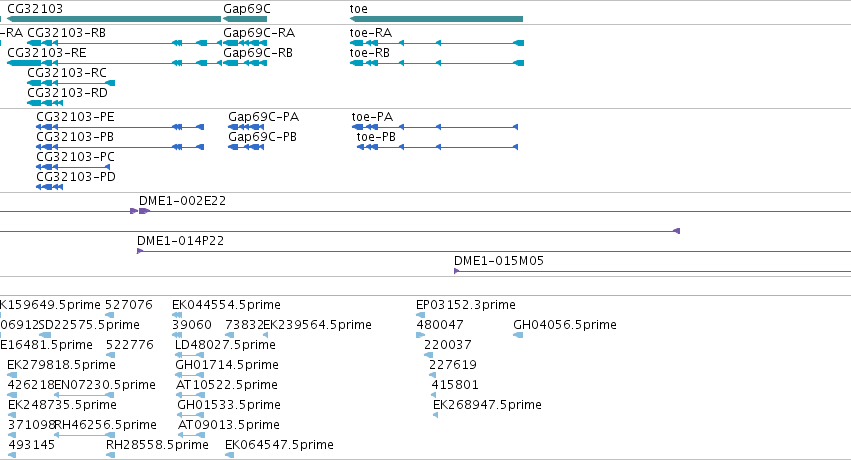851x460 pixels.
Task: Click the Gap69C gene arrow bar
Action: pyautogui.click(x=245, y=19)
